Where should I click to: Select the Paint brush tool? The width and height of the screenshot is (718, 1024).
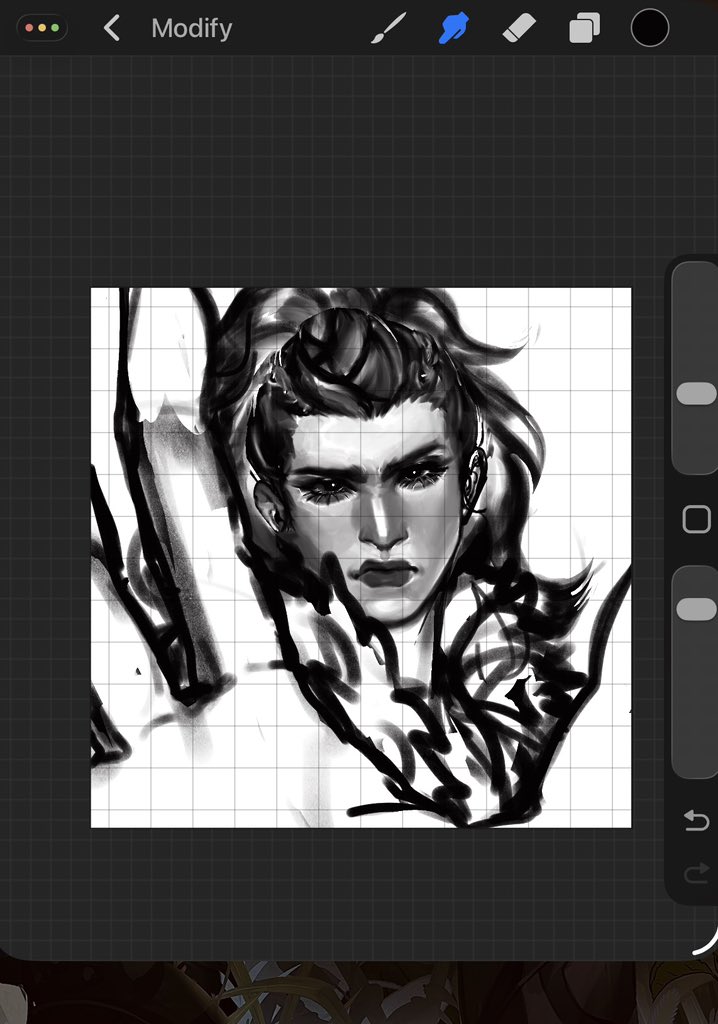tap(389, 28)
